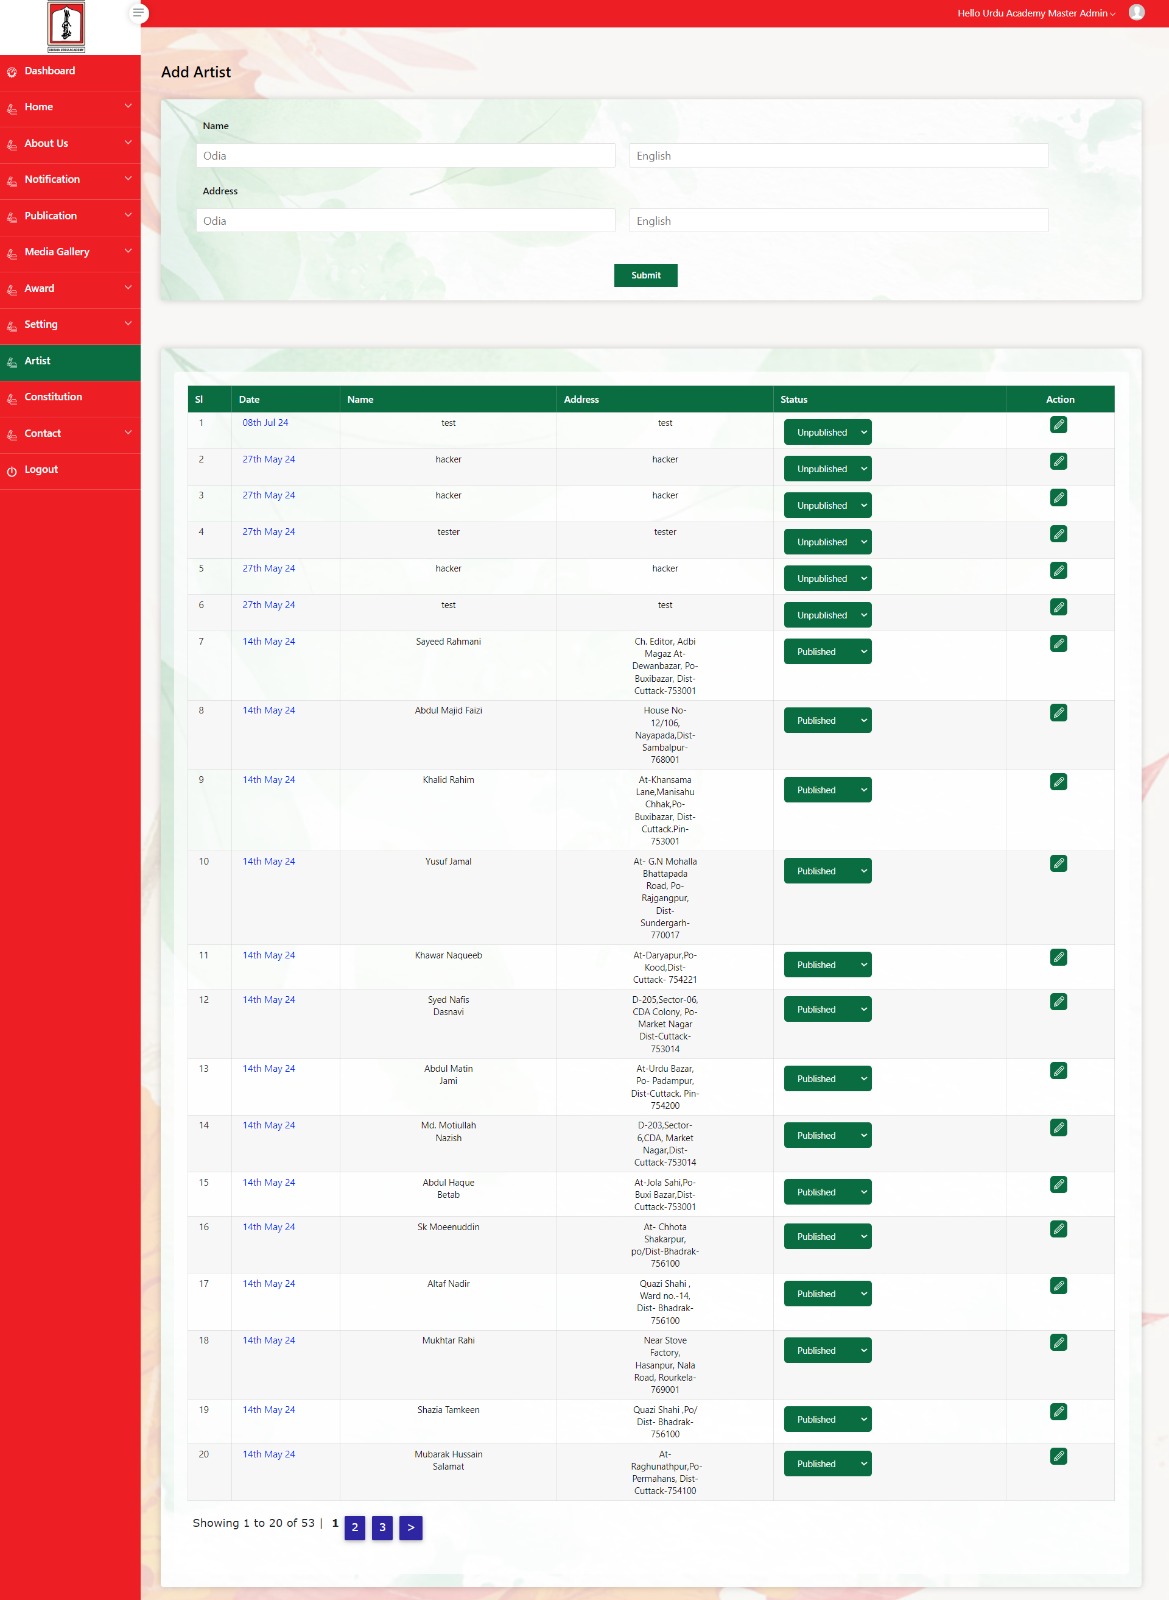Click edit icon for Shazia Tamkeen
The width and height of the screenshot is (1169, 1600).
1058,1412
